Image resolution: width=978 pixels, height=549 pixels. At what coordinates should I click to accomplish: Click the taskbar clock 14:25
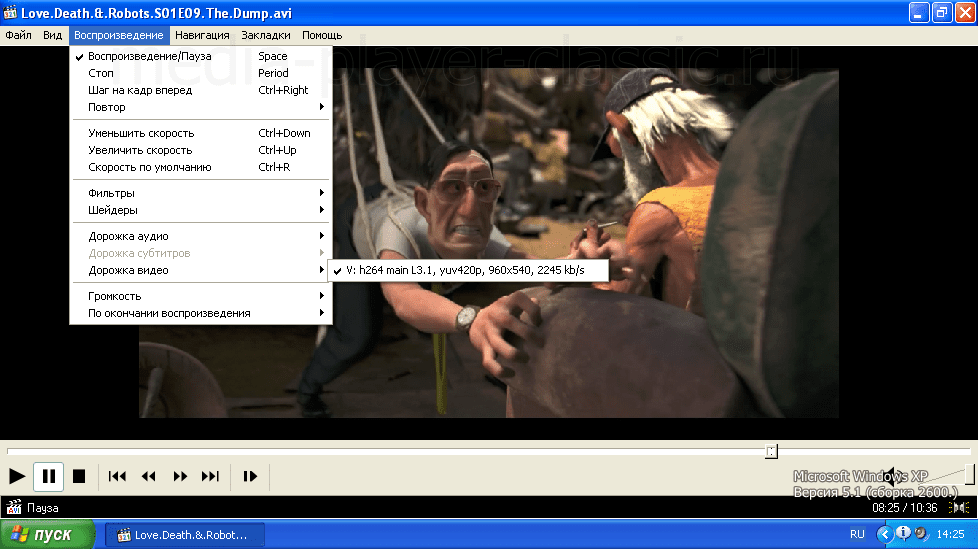950,534
